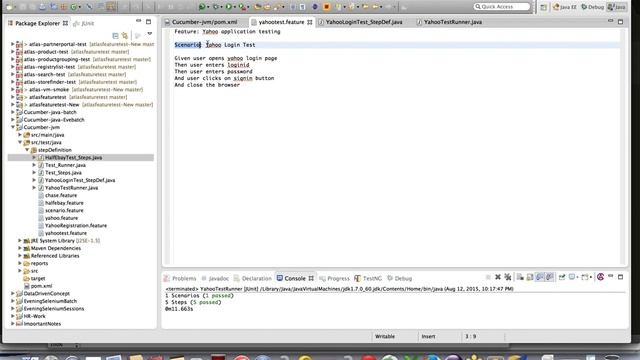Select YahooRegistration.feature file
The height and width of the screenshot is (360, 640).
[76, 225]
